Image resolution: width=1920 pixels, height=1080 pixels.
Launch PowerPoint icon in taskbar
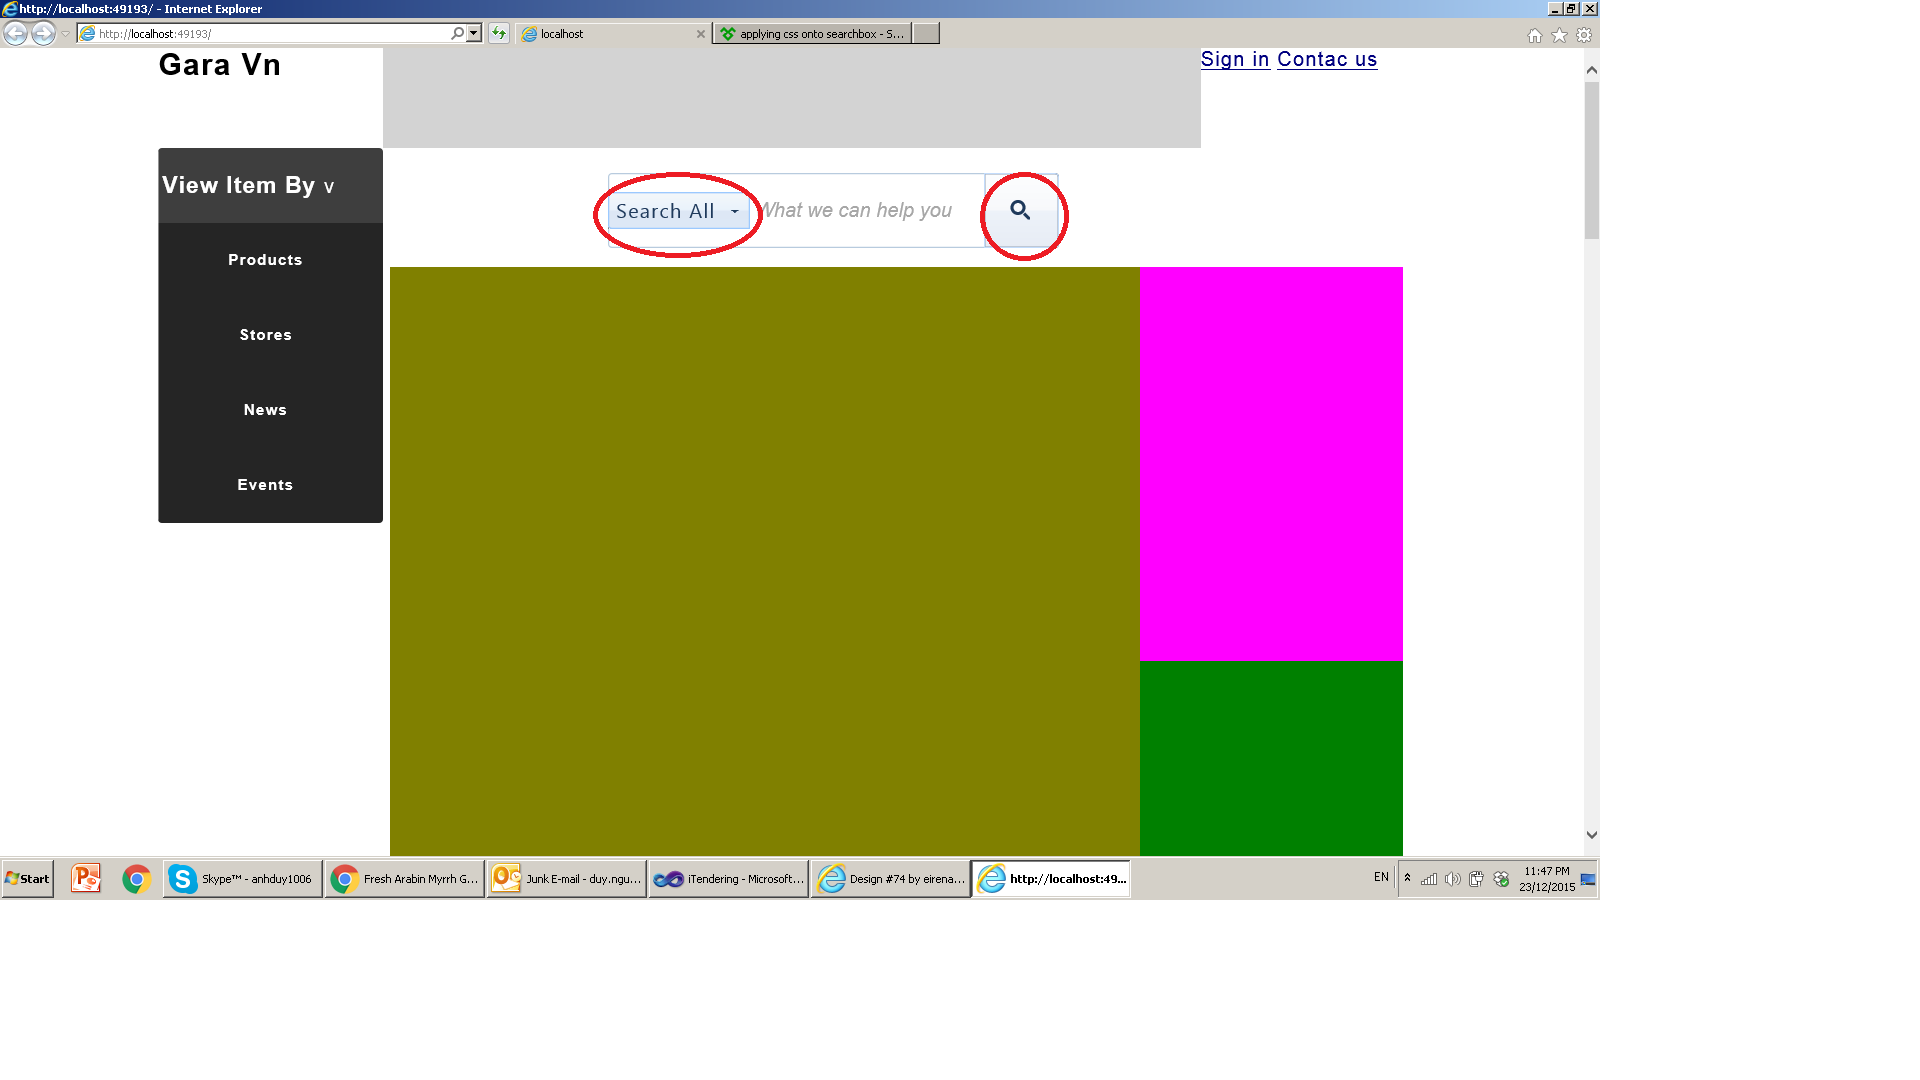pyautogui.click(x=86, y=879)
